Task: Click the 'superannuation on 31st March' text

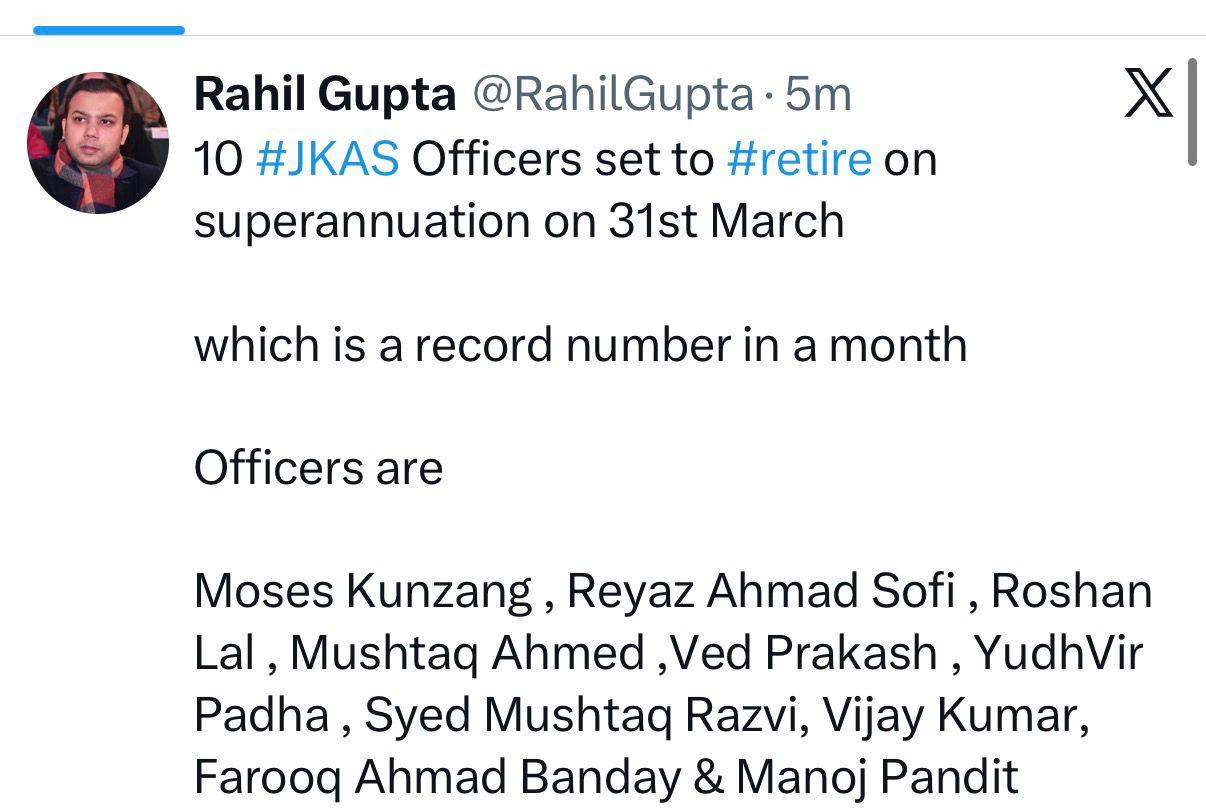Action: (519, 222)
